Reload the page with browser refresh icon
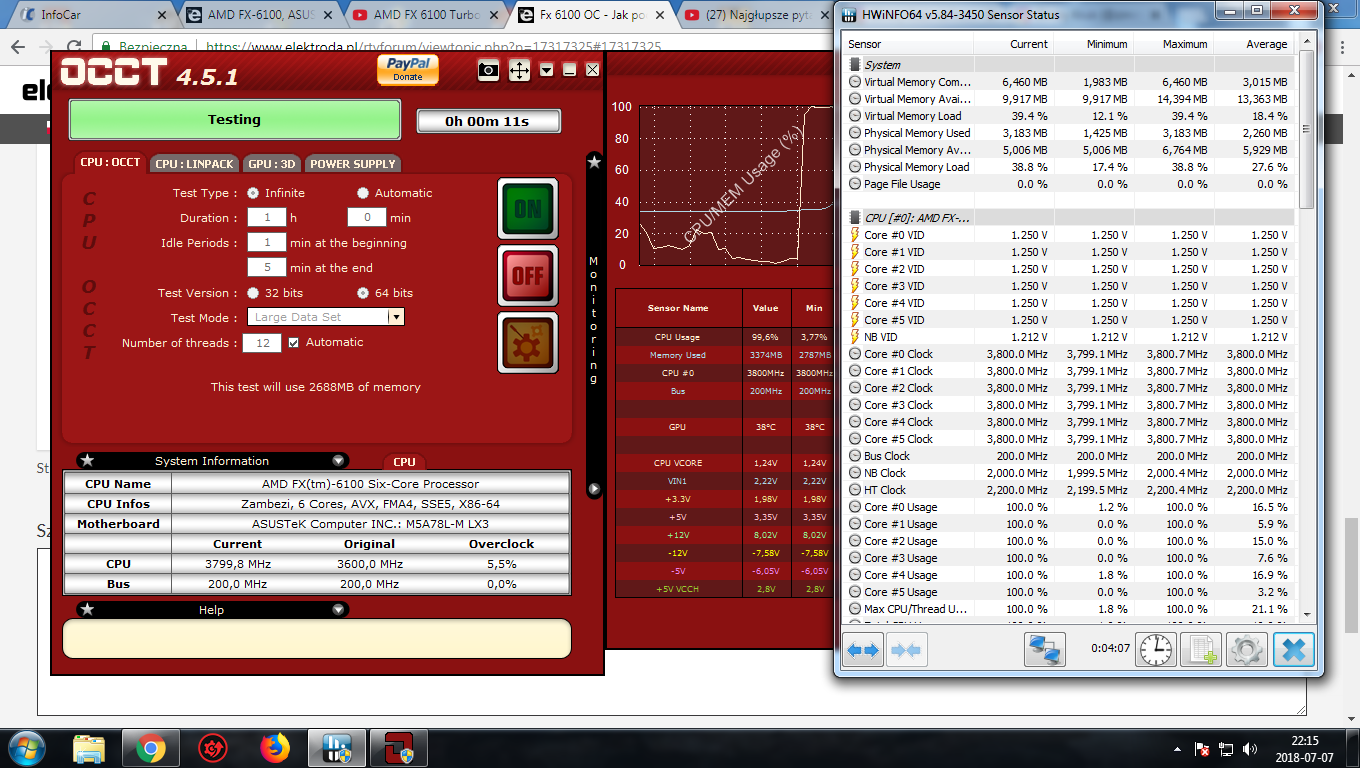This screenshot has width=1360, height=768. click(x=74, y=47)
